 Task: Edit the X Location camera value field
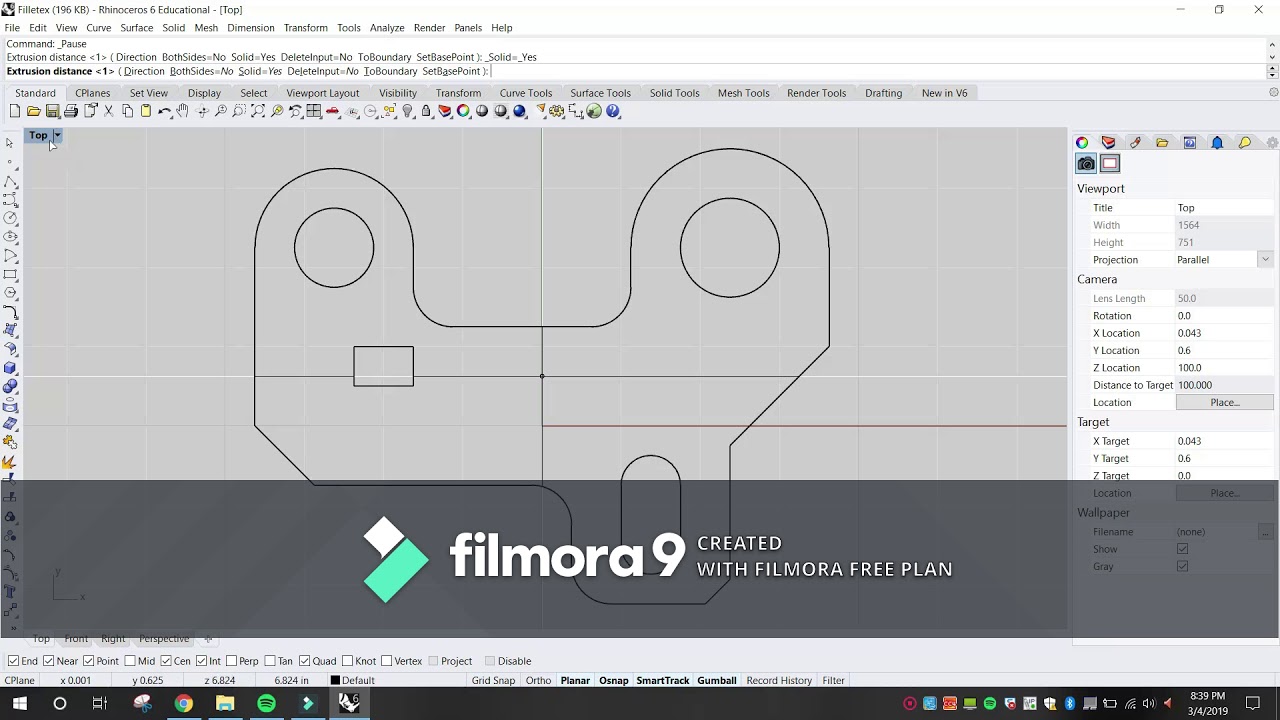click(x=1224, y=333)
